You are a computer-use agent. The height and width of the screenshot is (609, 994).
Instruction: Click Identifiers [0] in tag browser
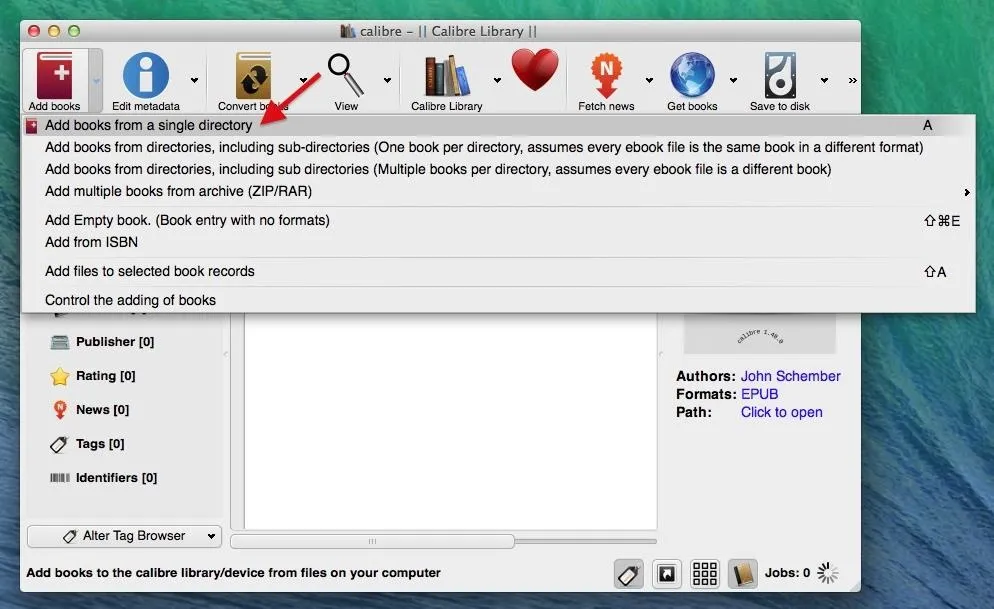(x=116, y=478)
